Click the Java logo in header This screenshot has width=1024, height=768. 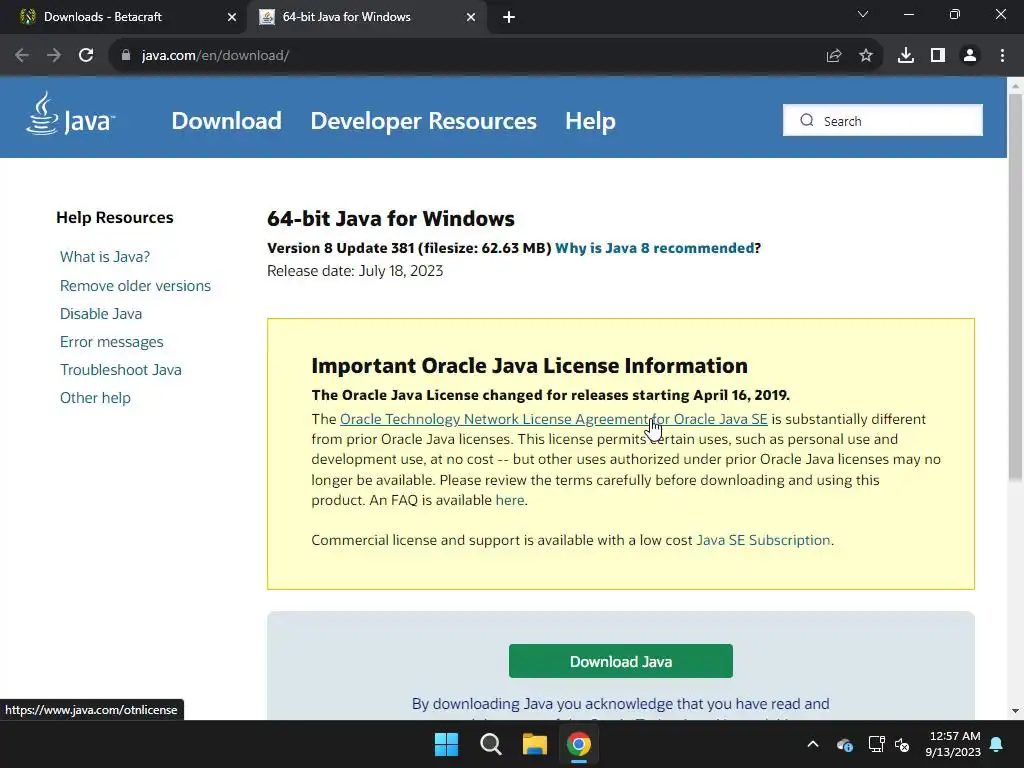click(71, 115)
